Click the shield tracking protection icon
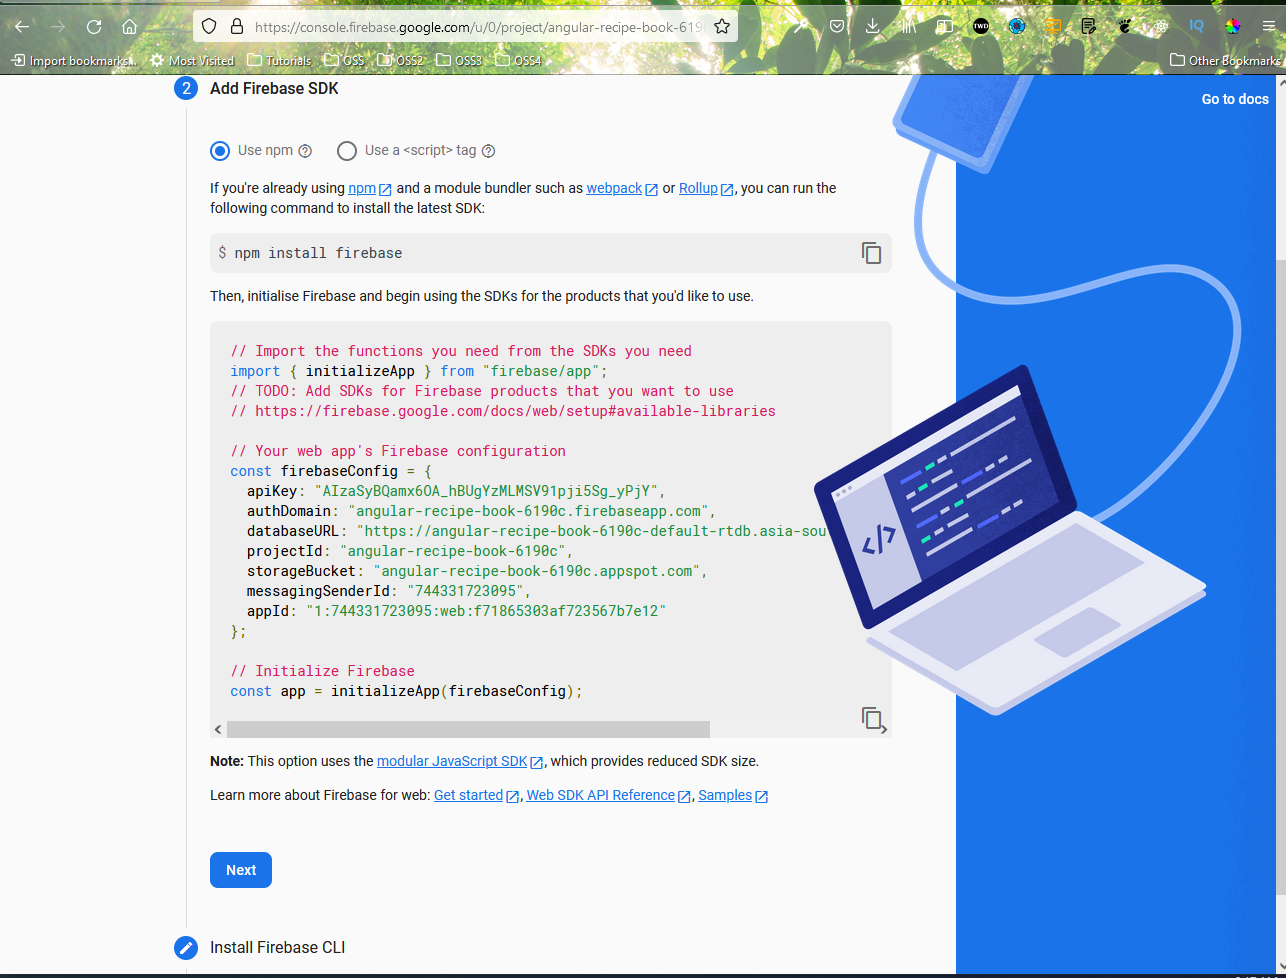 tap(209, 27)
